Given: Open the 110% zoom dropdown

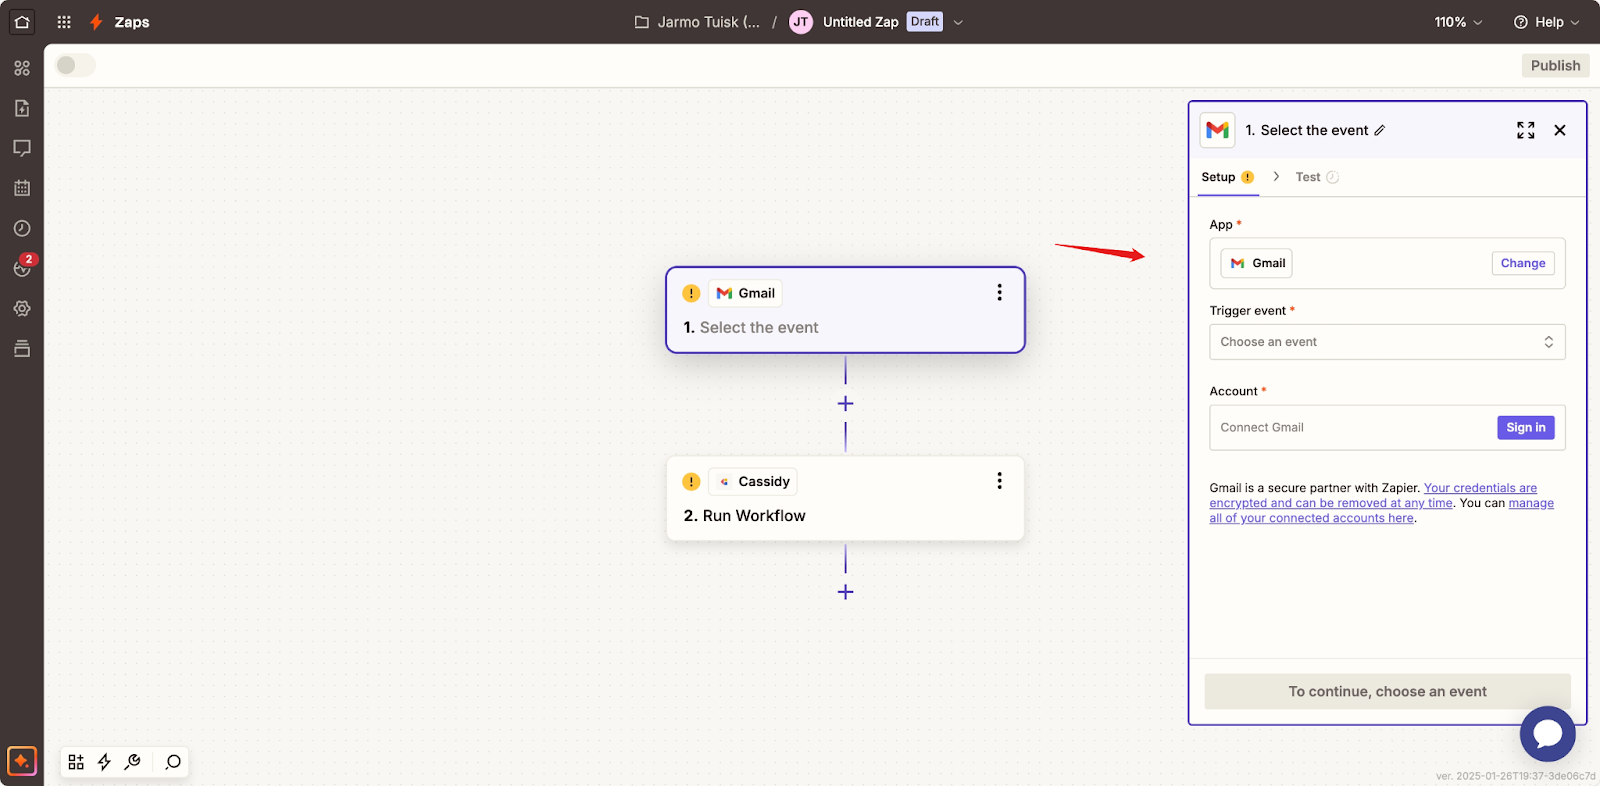Looking at the screenshot, I should [x=1458, y=22].
